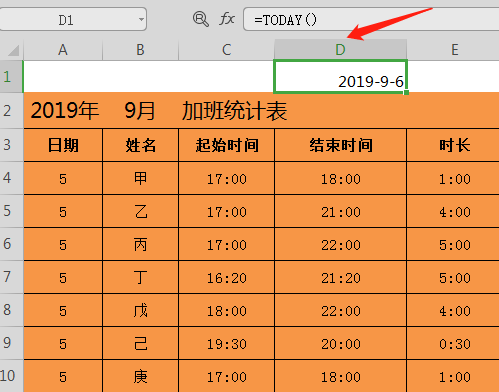Click end time 20:00 in 己 row
The width and height of the screenshot is (499, 392).
340,343
